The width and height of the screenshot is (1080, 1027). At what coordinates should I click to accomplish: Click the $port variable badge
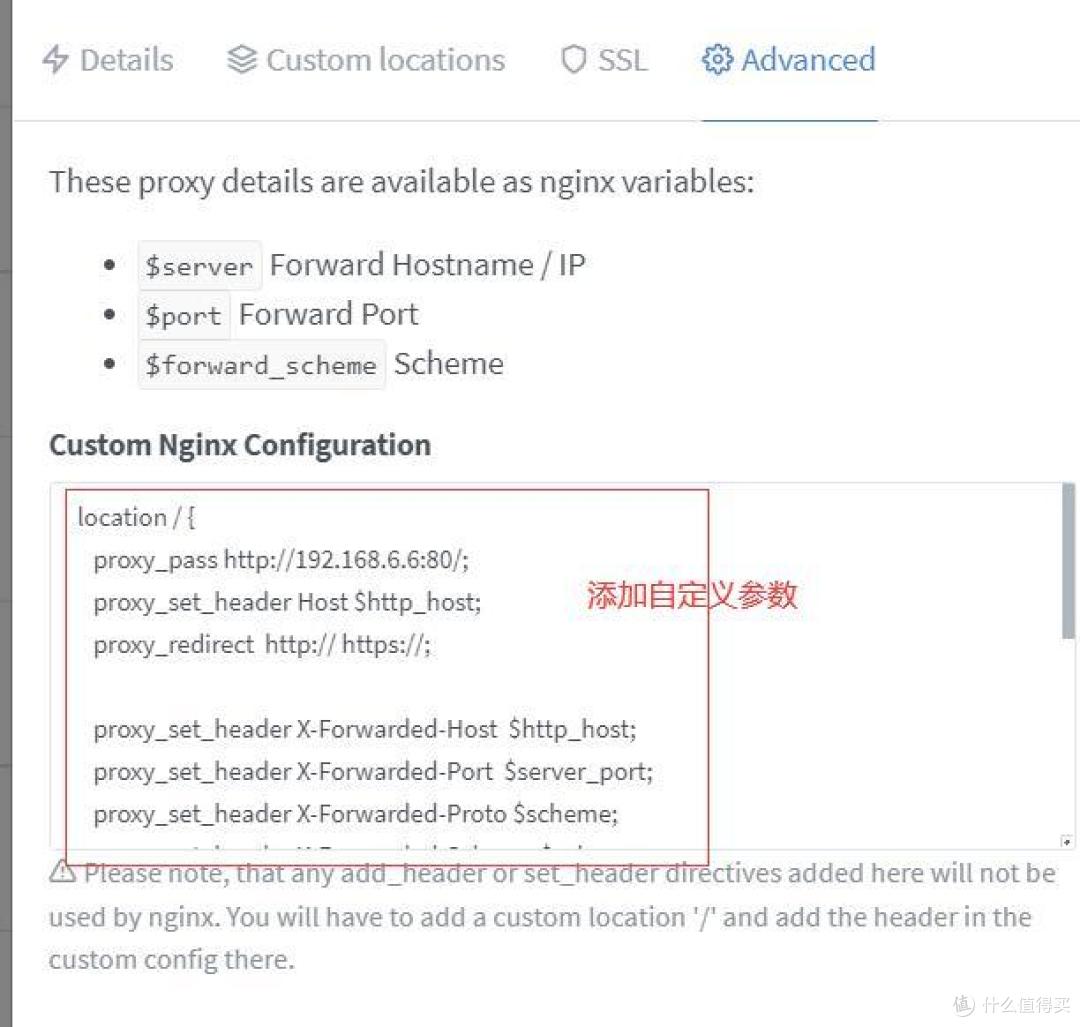pyautogui.click(x=184, y=315)
